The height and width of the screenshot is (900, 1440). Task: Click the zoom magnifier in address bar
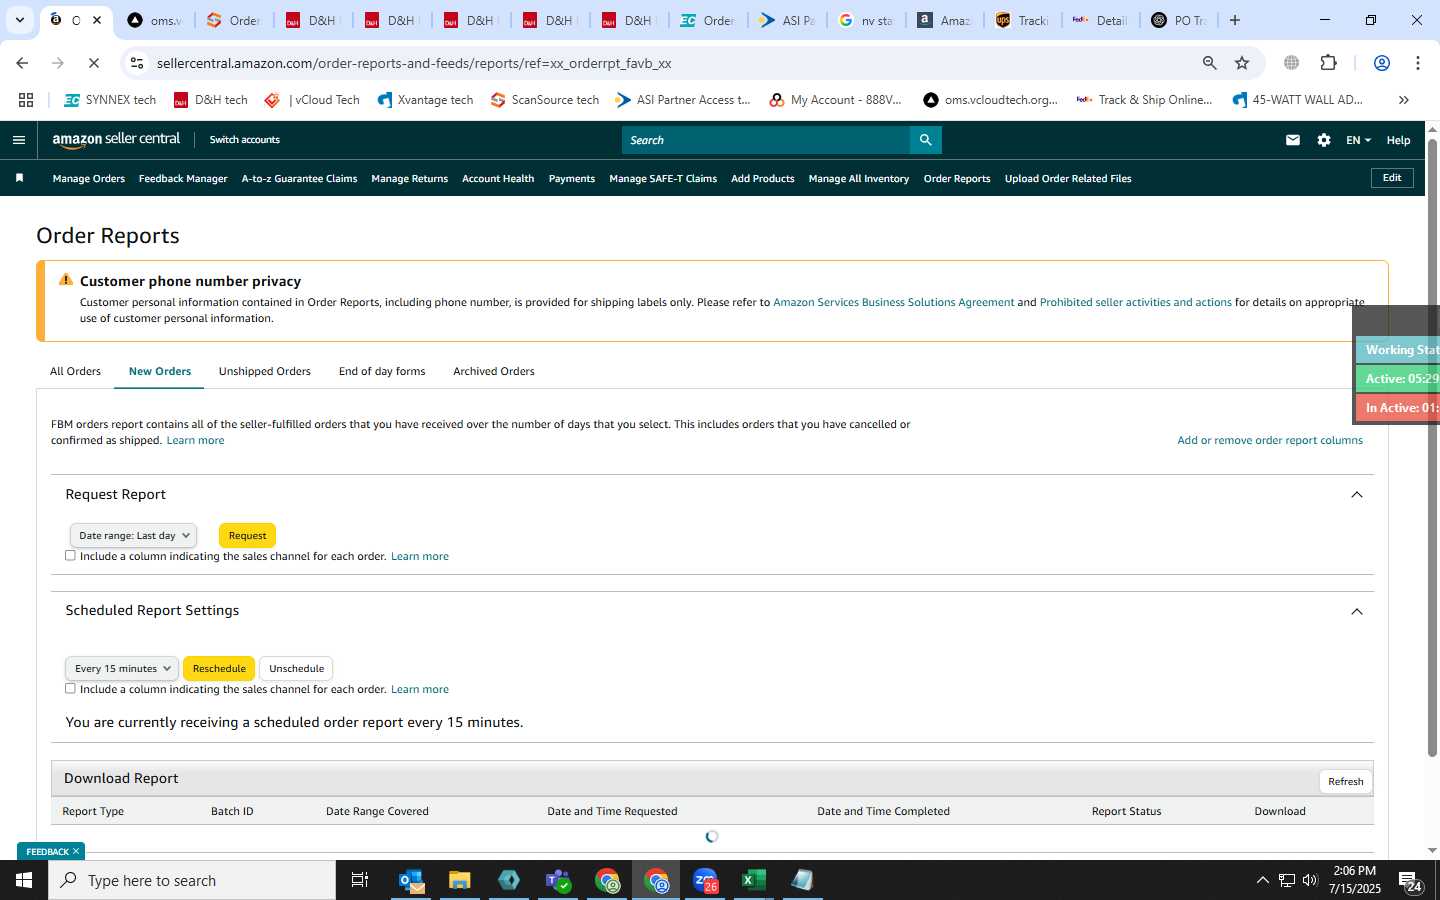click(1209, 63)
